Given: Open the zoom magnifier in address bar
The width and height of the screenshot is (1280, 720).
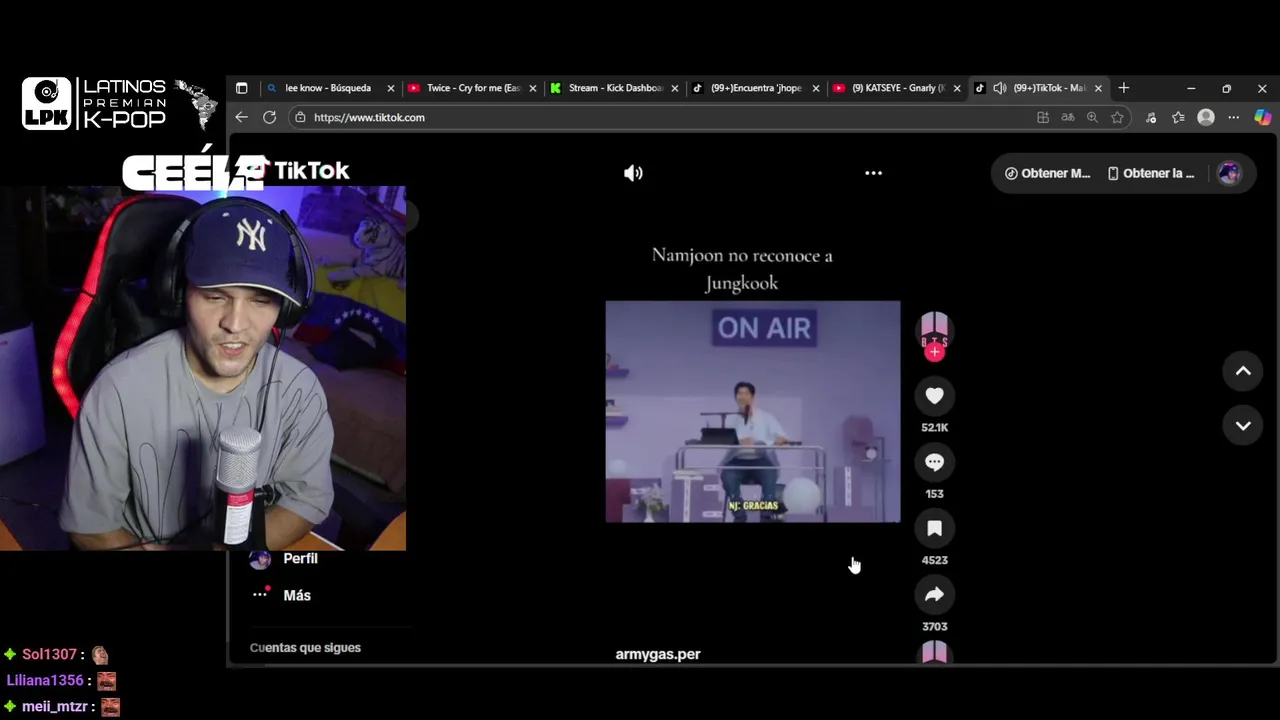Looking at the screenshot, I should point(1092,117).
